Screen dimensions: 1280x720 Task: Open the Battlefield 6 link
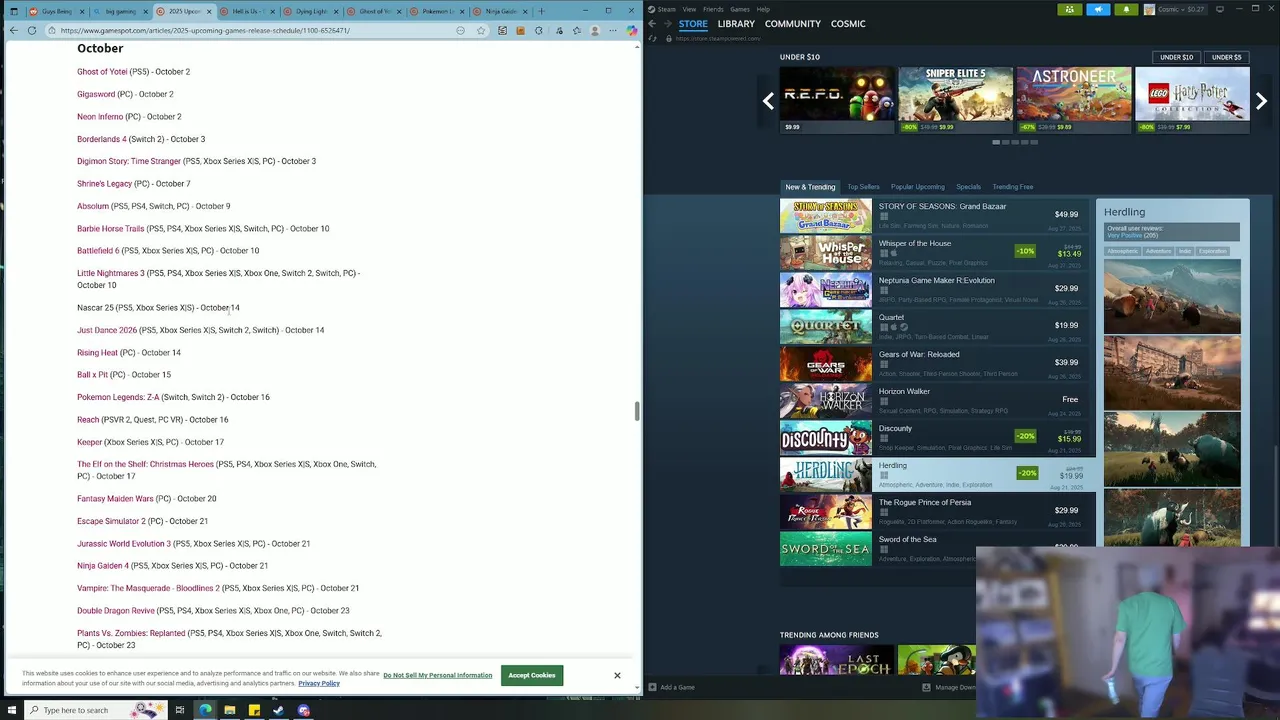98,251
